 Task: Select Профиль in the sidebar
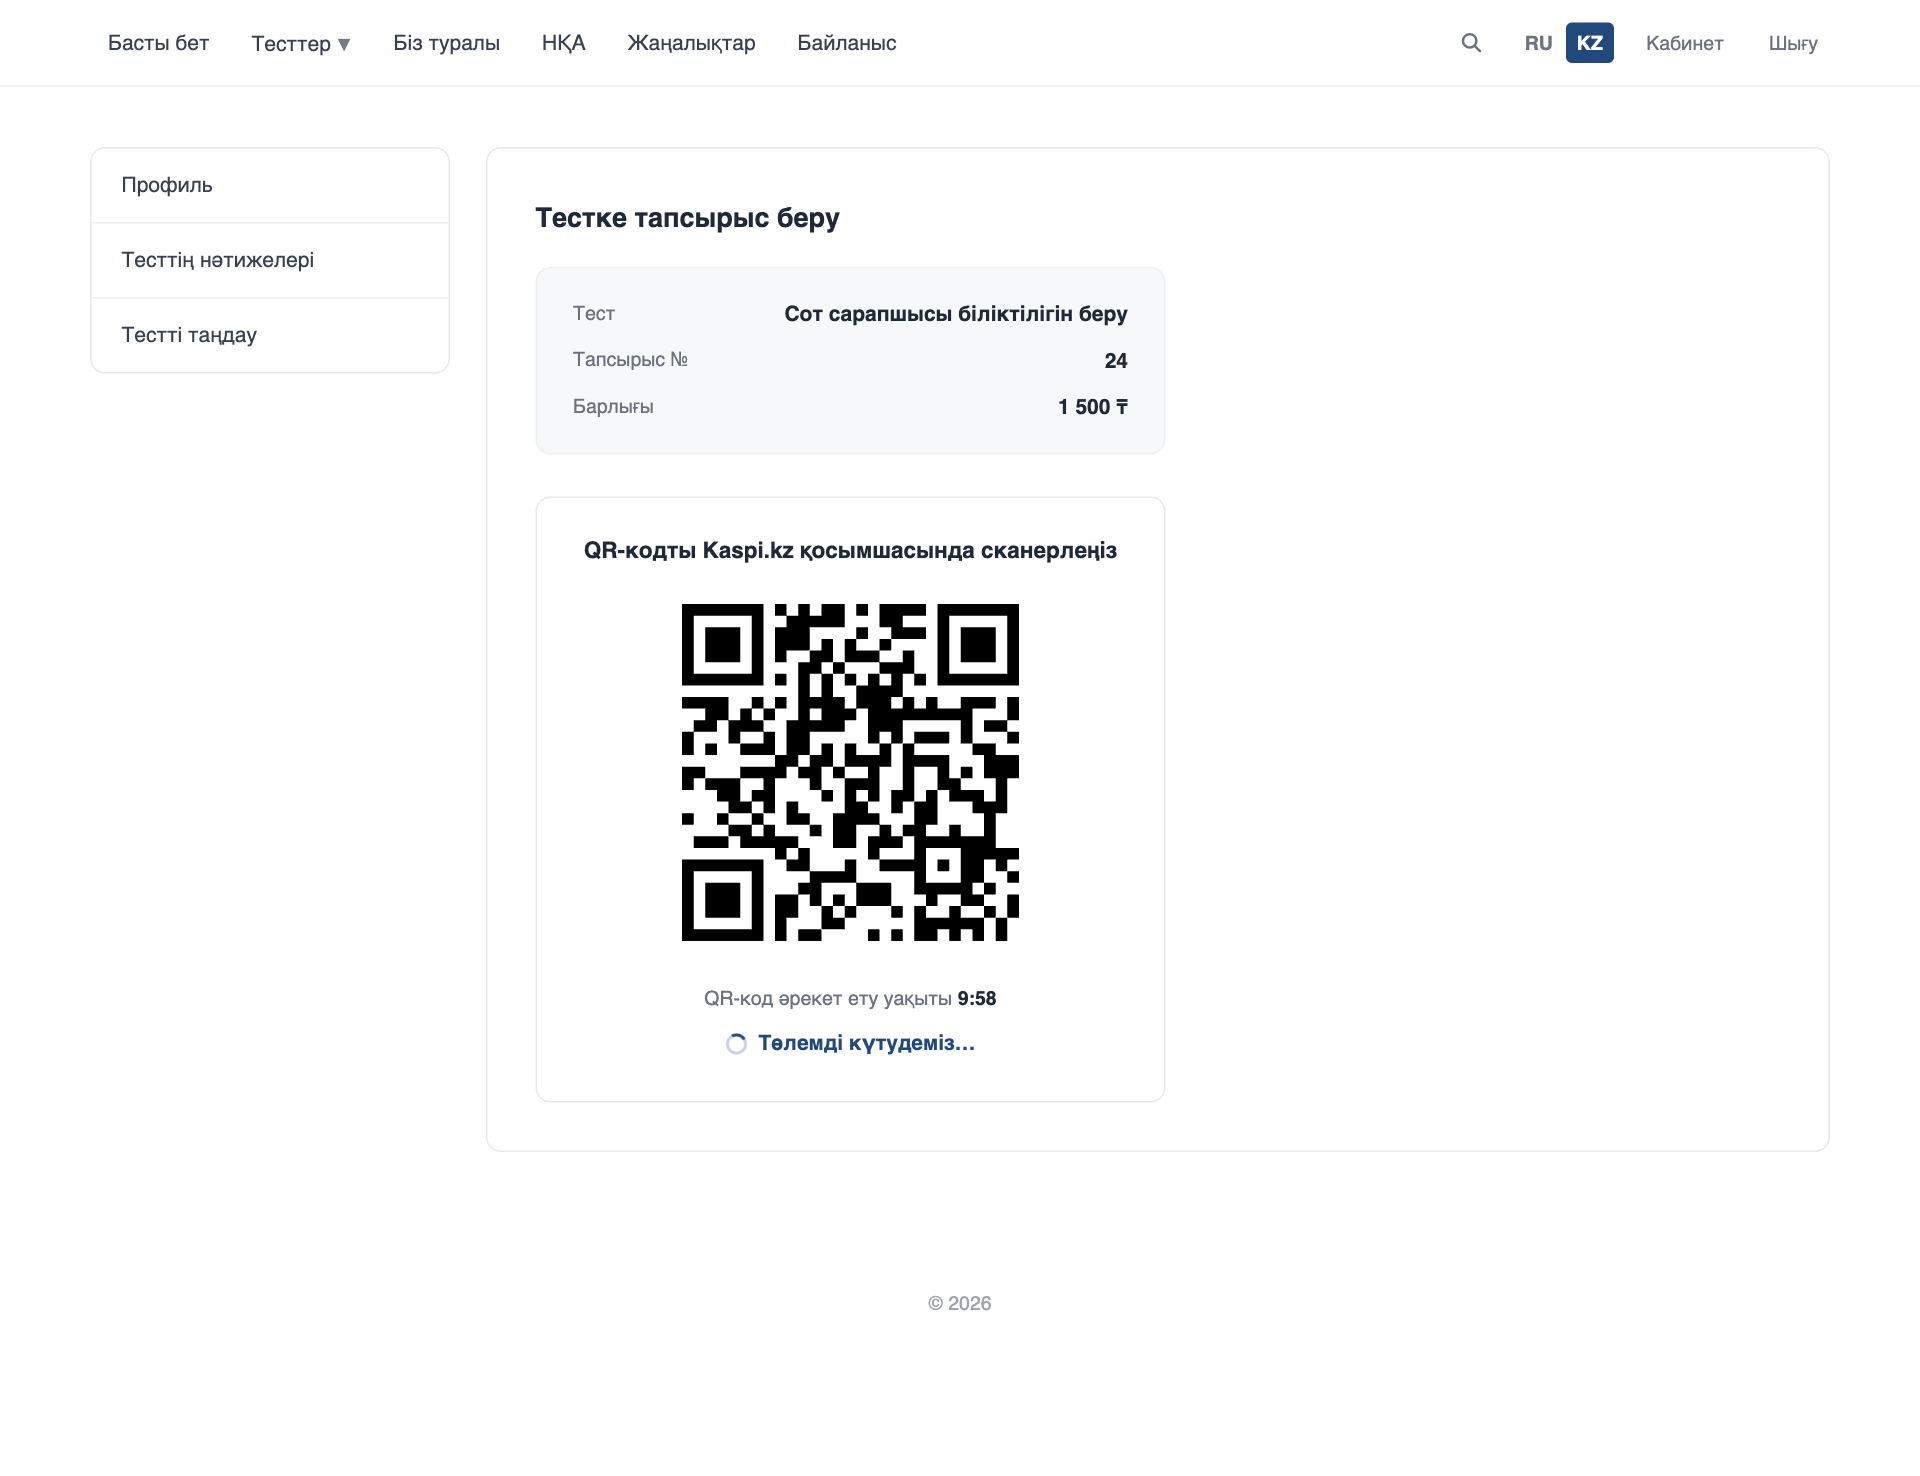[x=270, y=185]
